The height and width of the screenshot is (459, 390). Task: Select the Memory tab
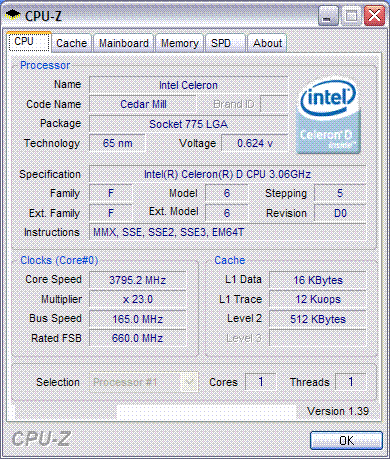[x=180, y=43]
